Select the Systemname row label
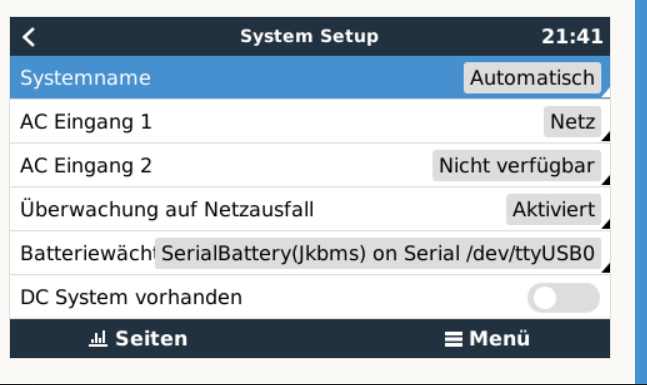647x385 pixels. pos(85,78)
